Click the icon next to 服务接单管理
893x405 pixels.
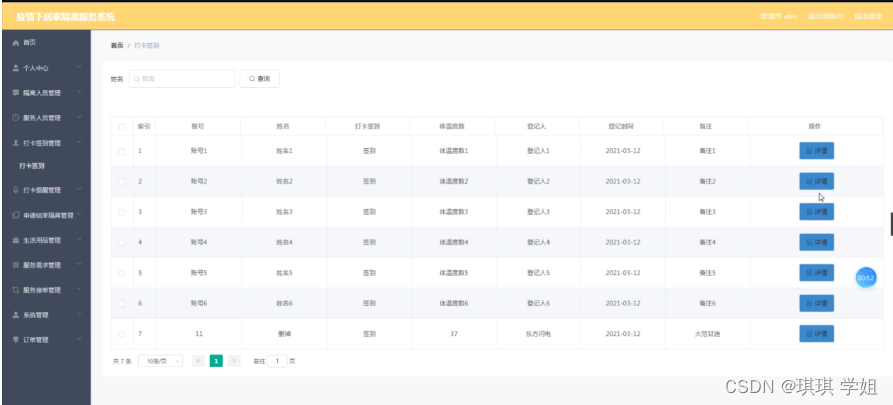pyautogui.click(x=16, y=290)
